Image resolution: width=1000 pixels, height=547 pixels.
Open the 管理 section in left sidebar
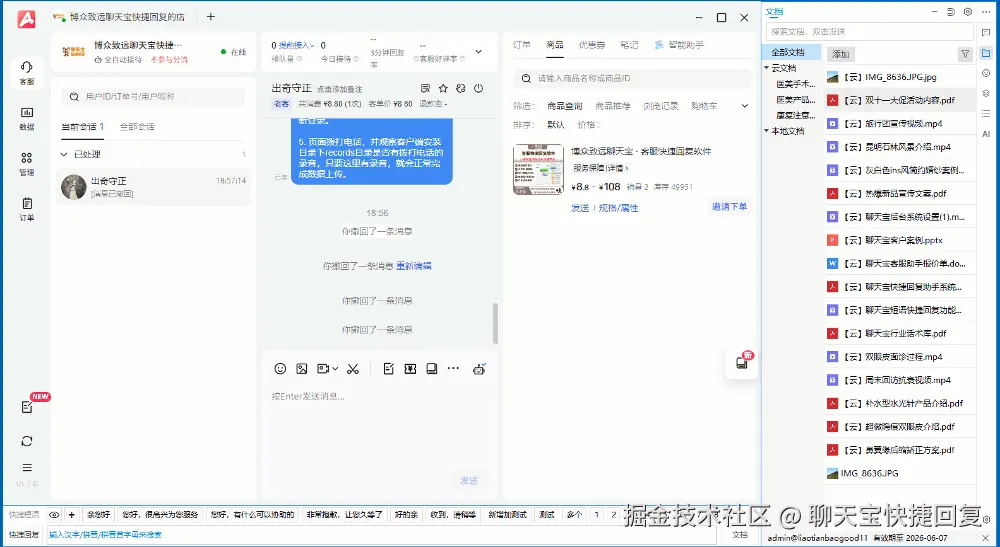pos(26,164)
